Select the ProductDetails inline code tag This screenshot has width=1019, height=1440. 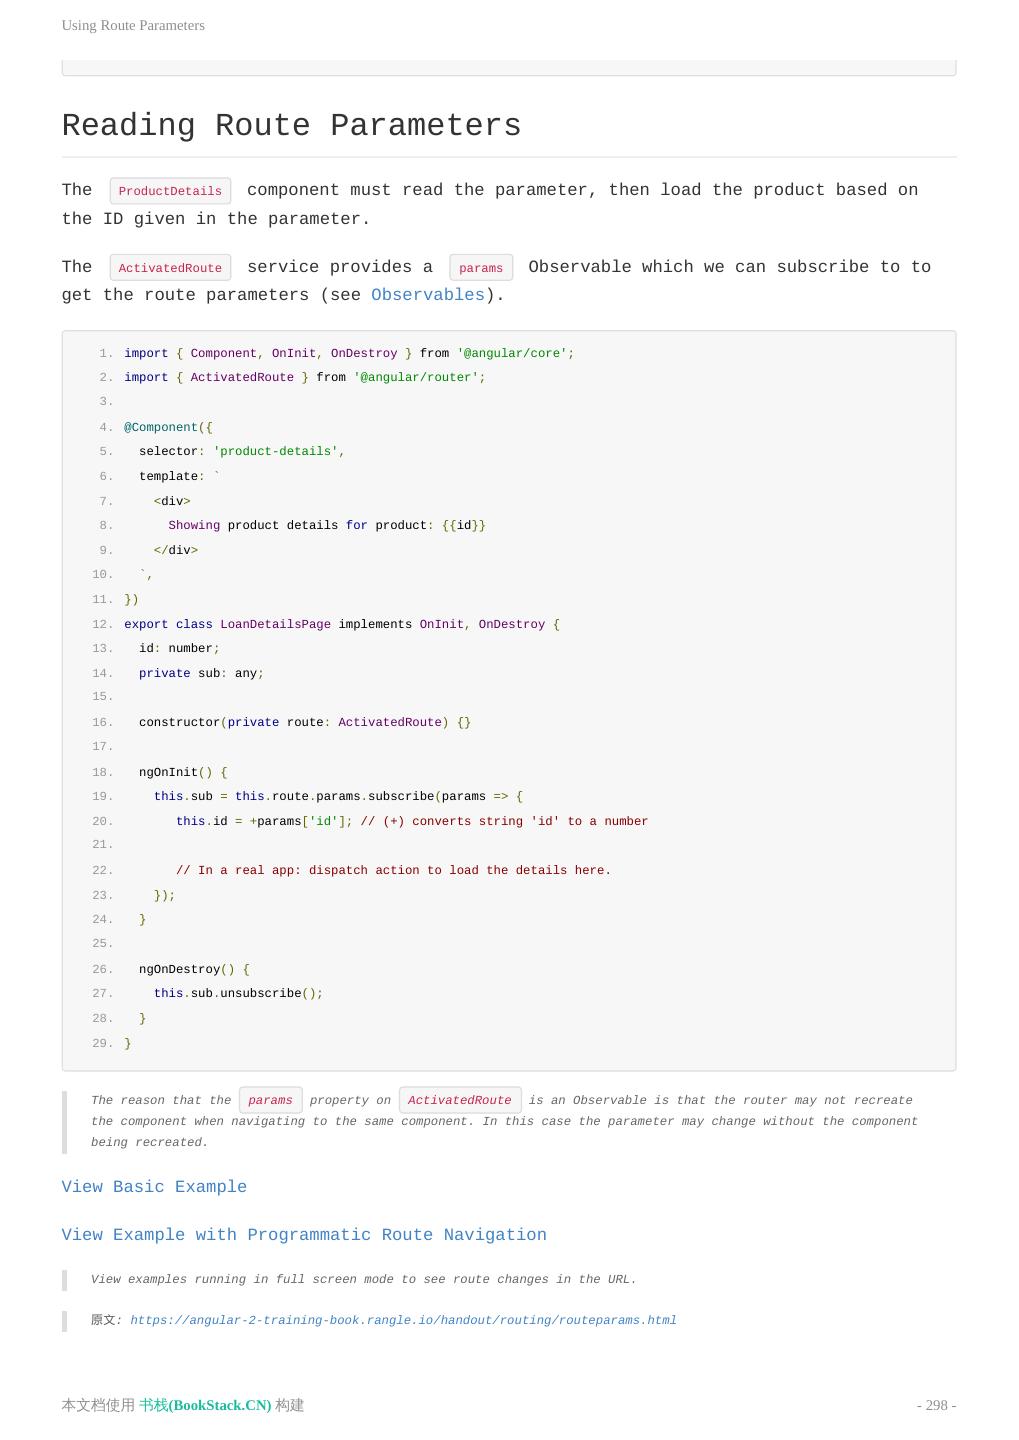click(x=170, y=191)
